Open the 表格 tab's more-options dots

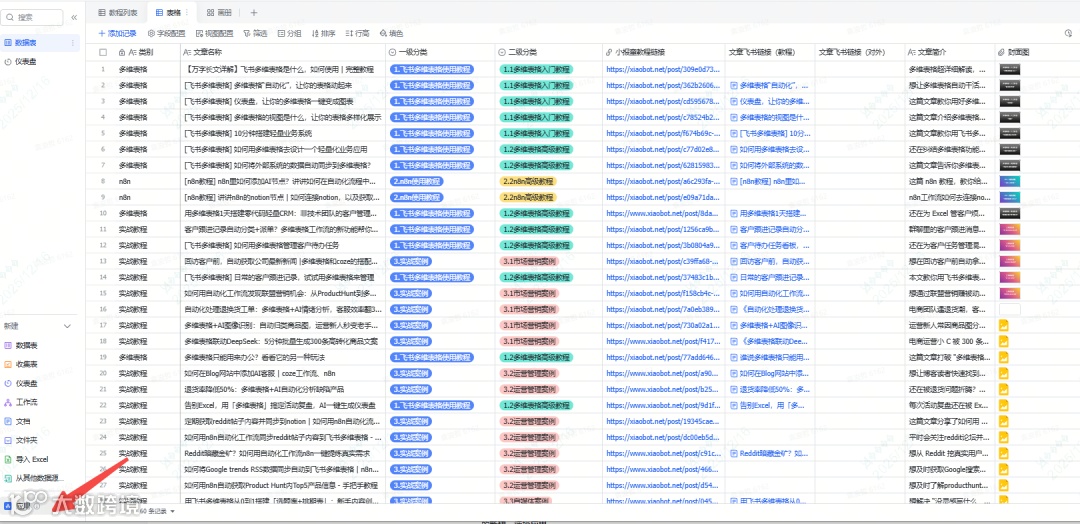pos(187,12)
